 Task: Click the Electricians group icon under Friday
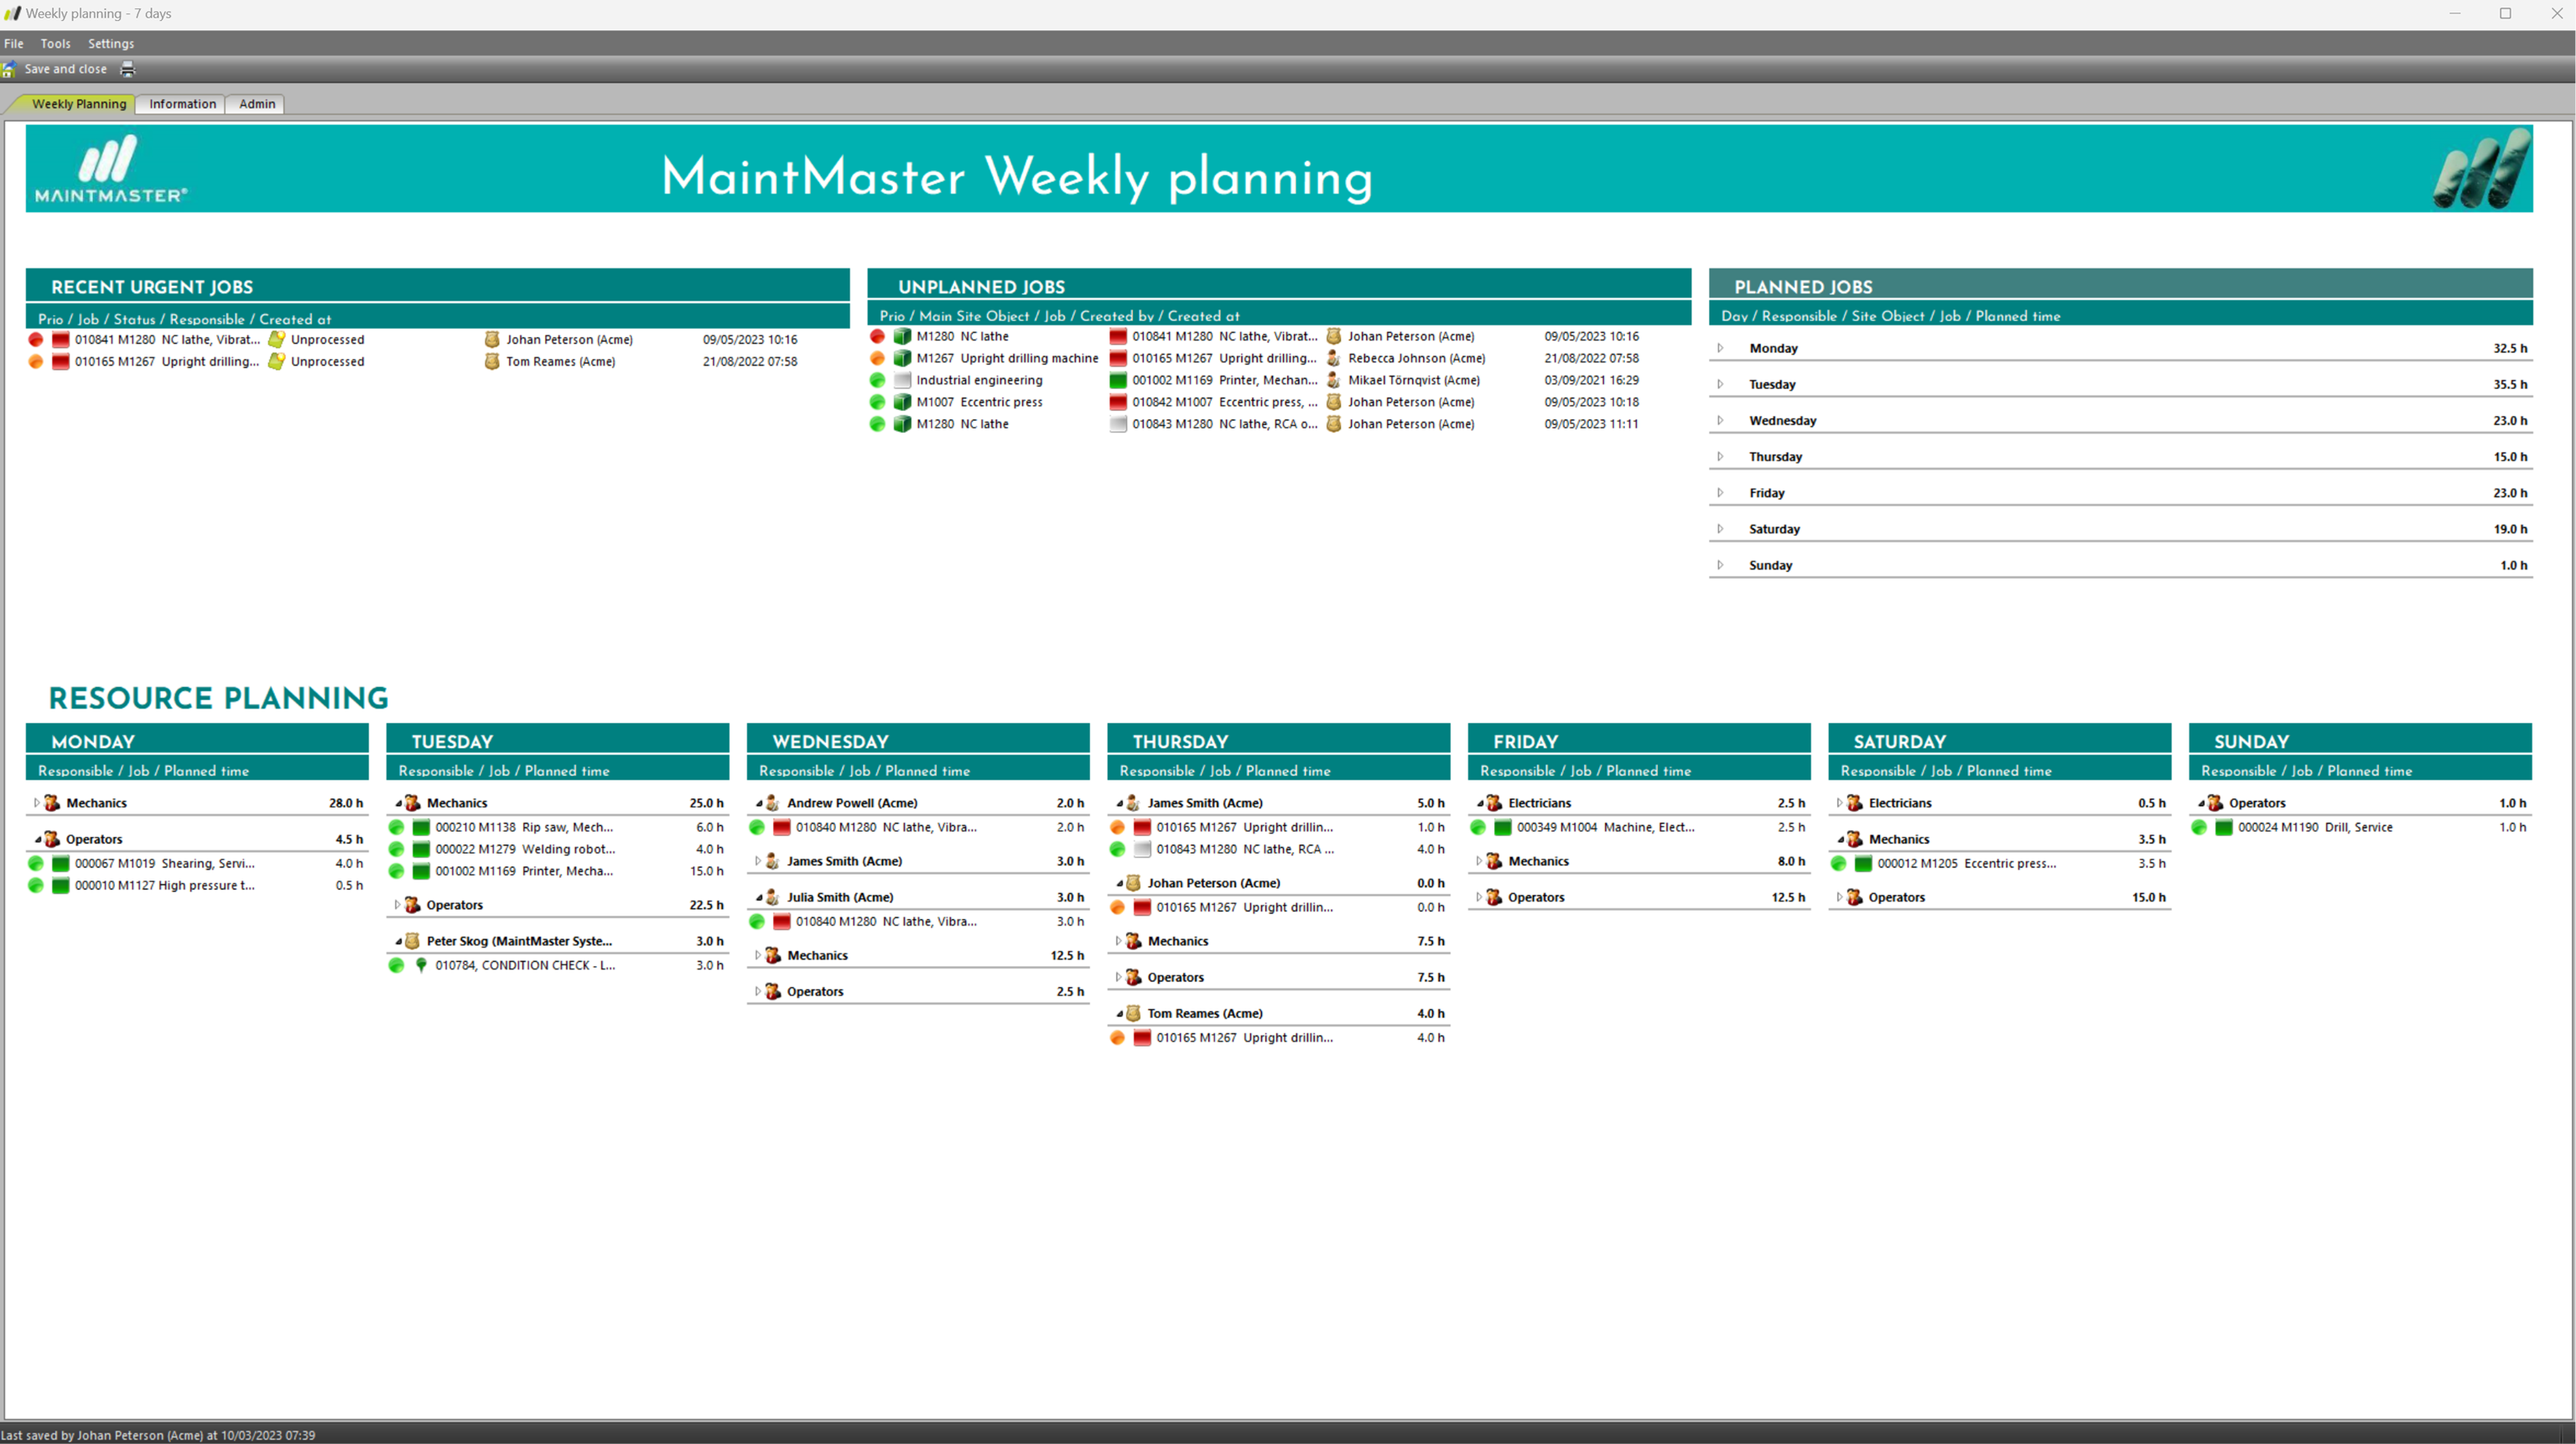(x=1494, y=803)
